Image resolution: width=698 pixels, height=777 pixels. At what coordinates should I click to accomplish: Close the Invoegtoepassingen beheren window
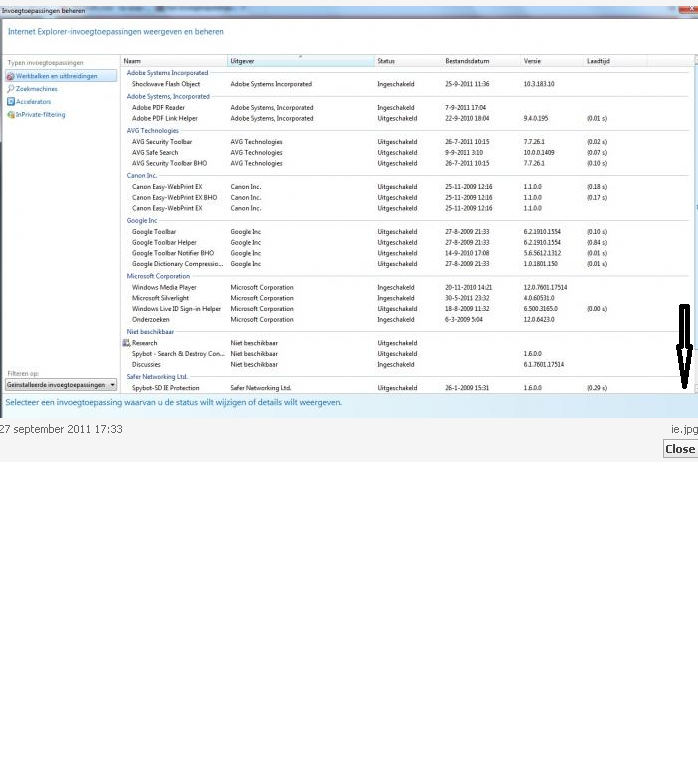point(689,9)
